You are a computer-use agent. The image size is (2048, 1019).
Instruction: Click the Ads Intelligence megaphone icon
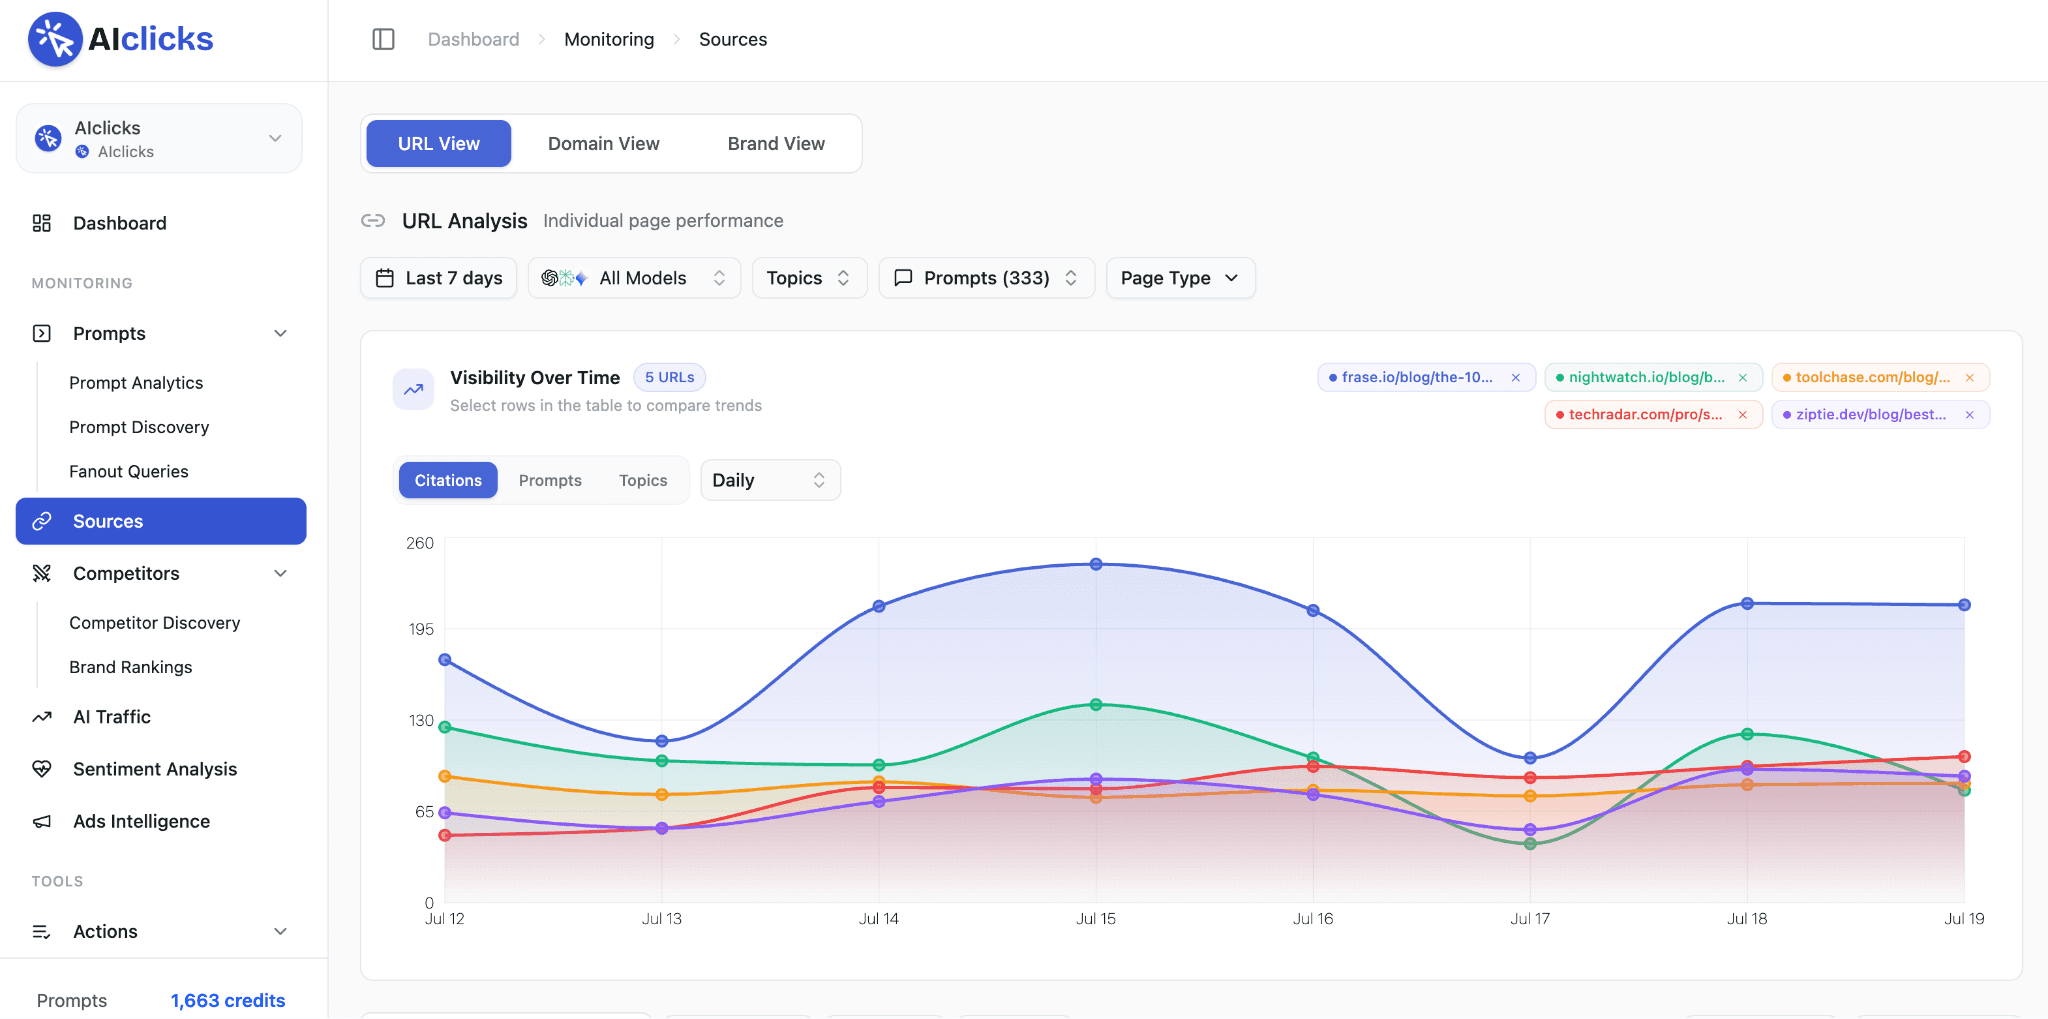click(42, 821)
